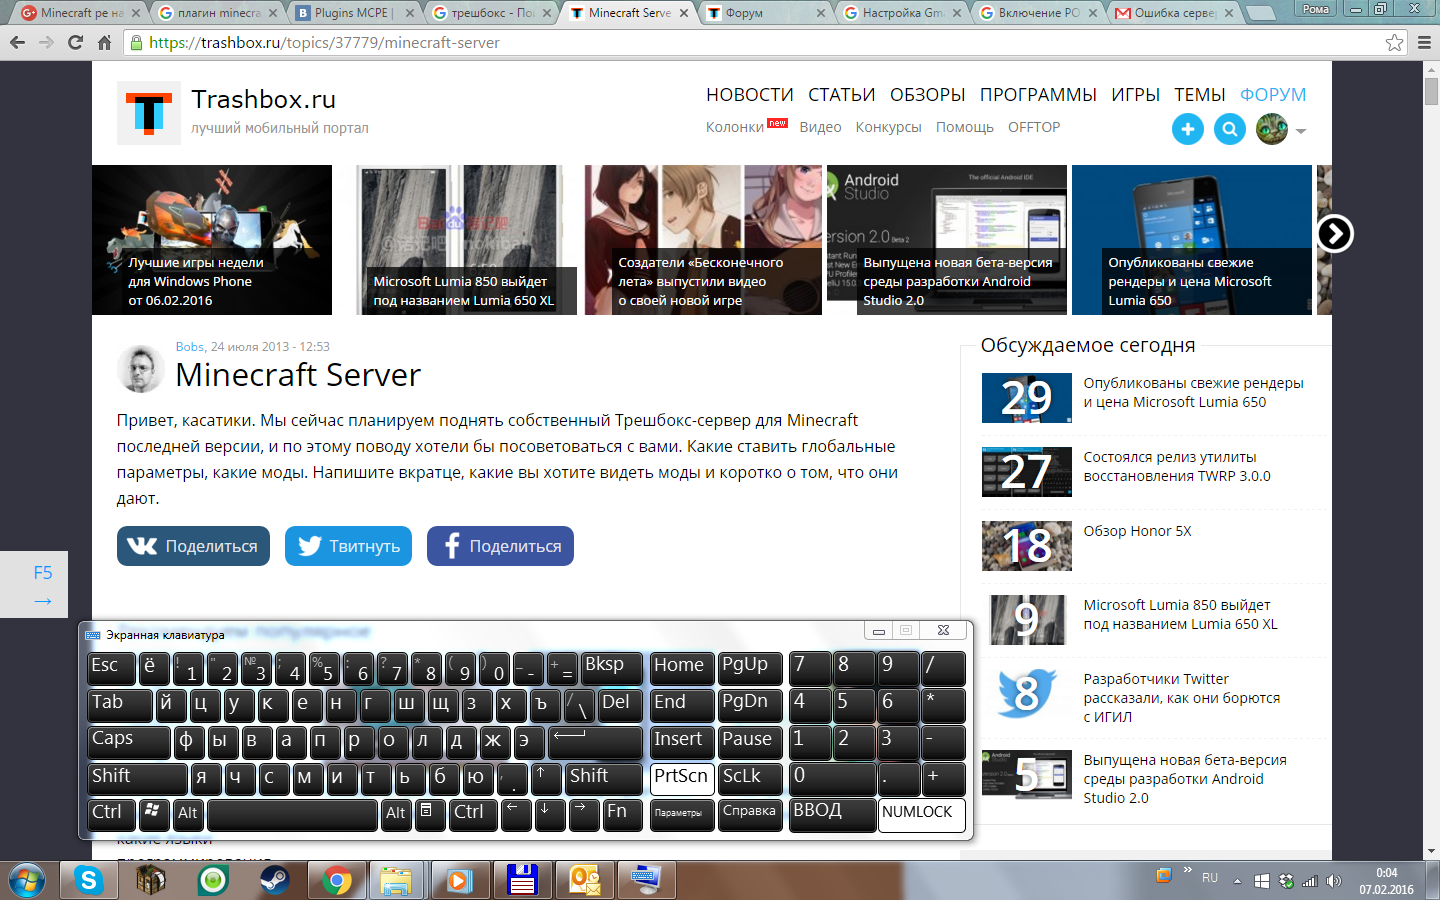Open the volume control in system tray
Viewport: 1440px width, 900px height.
[x=1333, y=881]
